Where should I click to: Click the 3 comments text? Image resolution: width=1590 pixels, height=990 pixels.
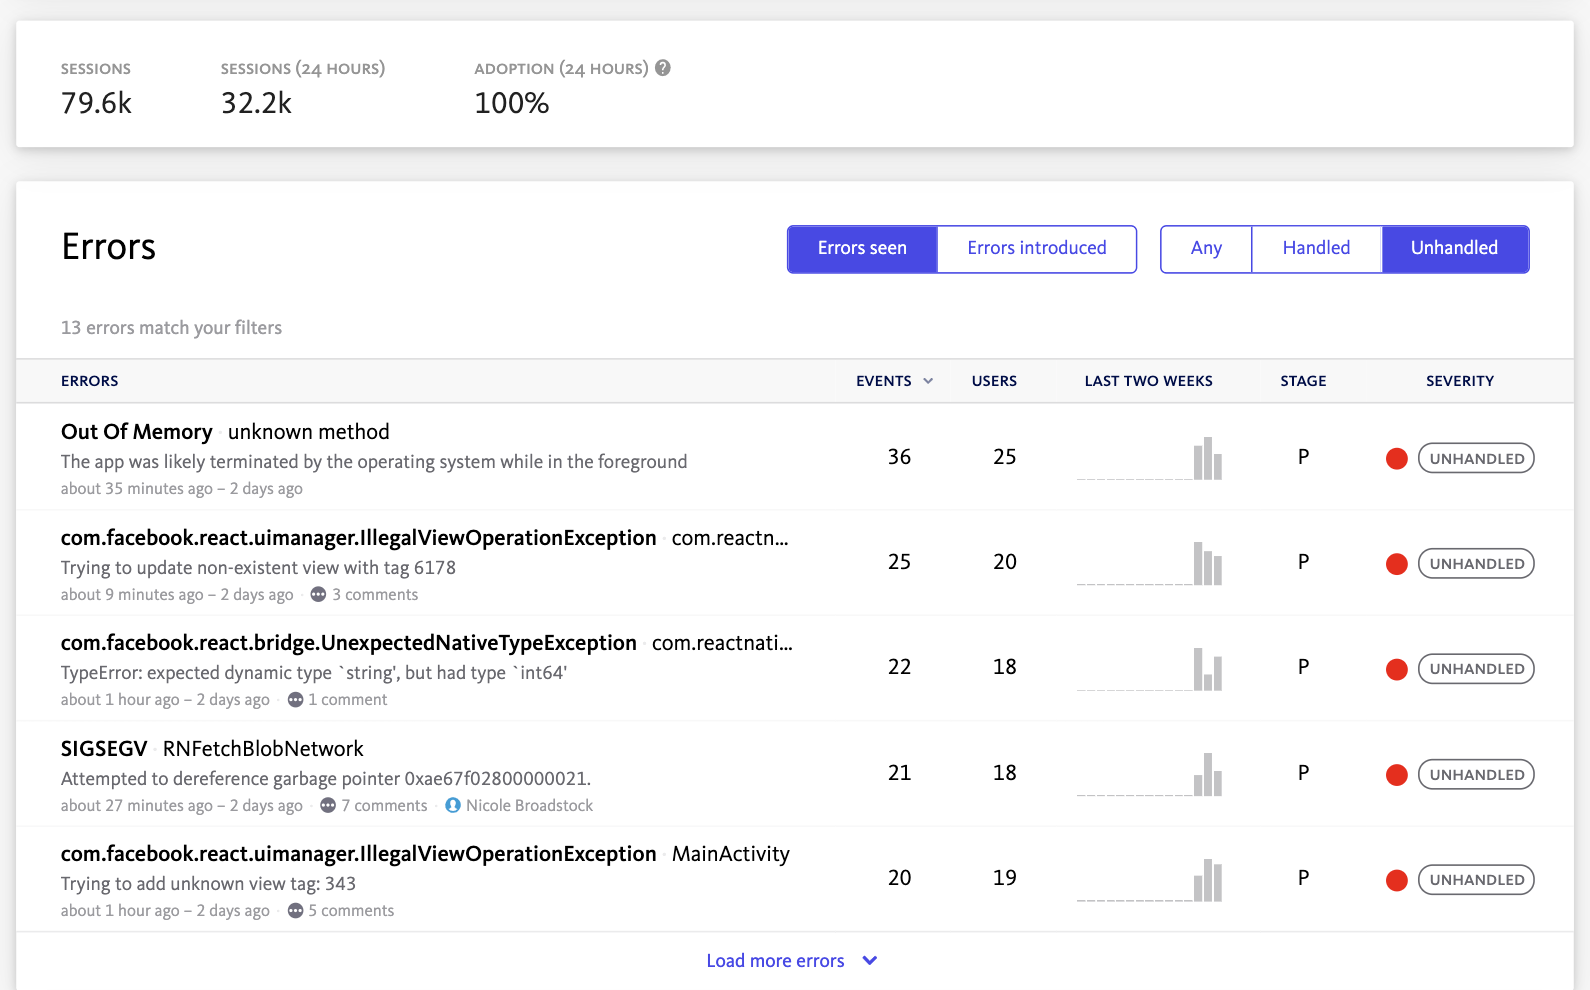coord(375,595)
